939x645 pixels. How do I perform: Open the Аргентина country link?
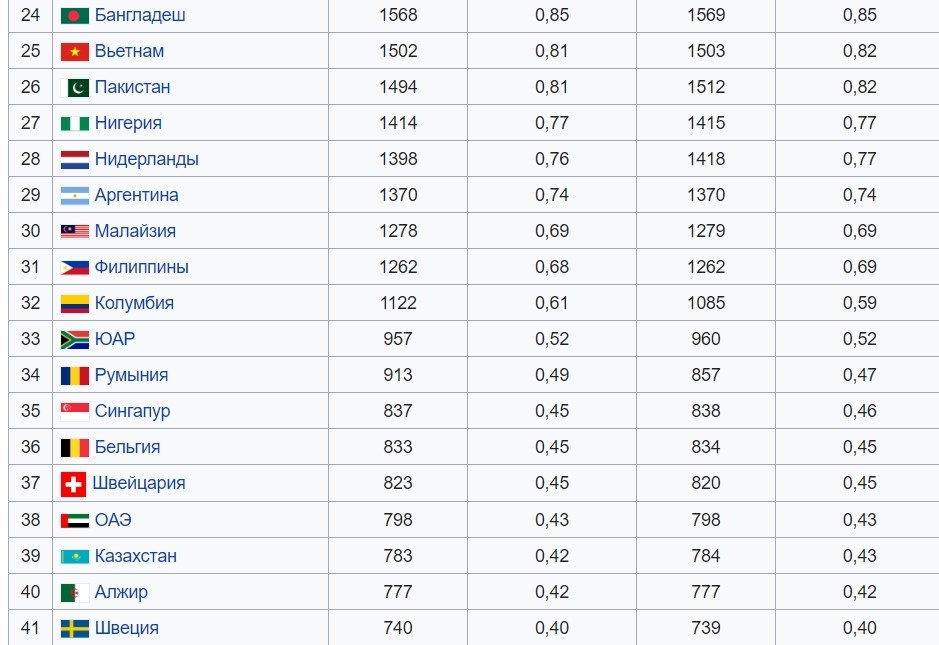137,195
